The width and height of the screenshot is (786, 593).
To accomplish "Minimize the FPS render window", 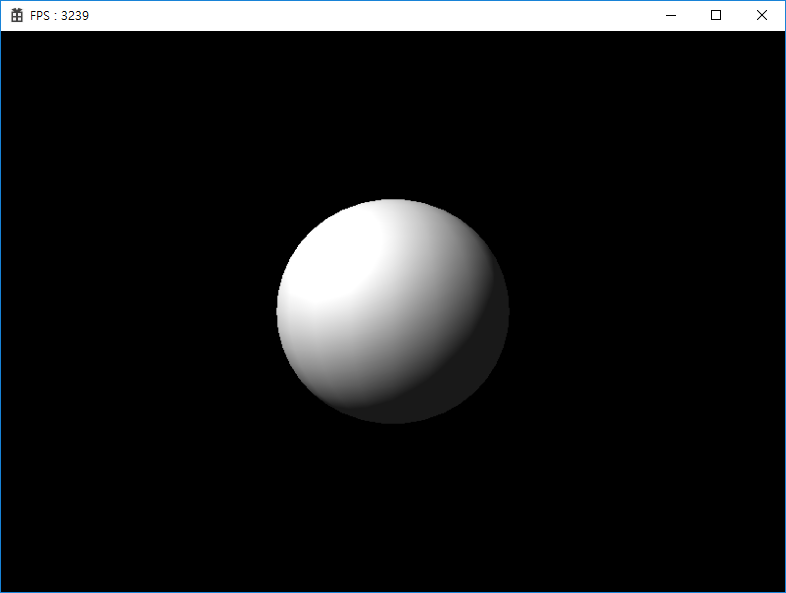I will (671, 16).
